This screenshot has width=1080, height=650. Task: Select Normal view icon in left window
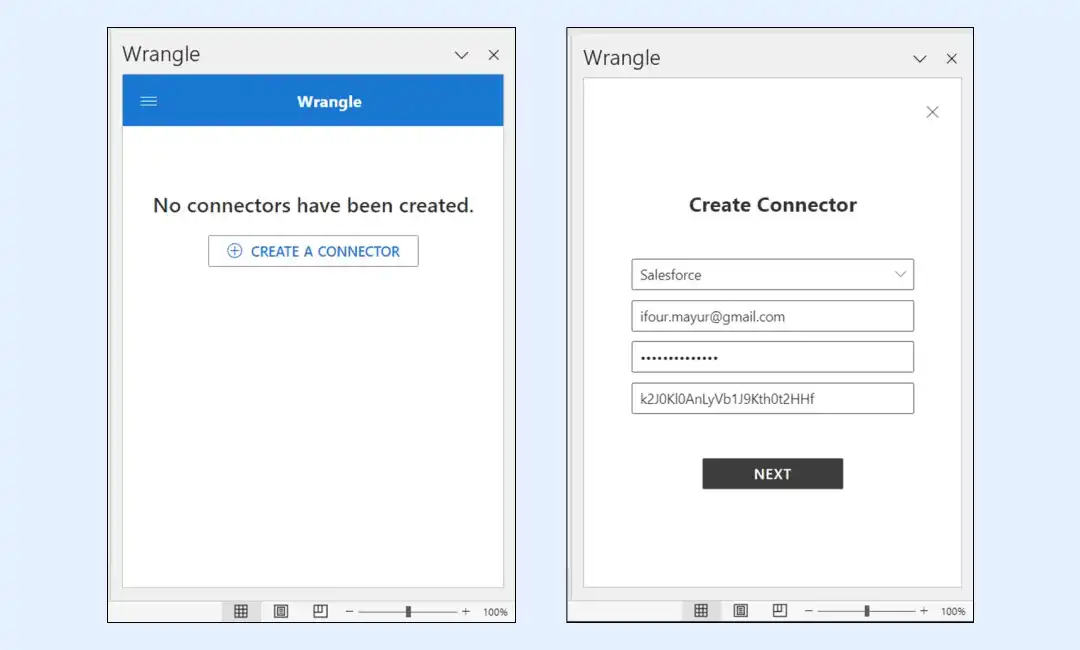click(x=241, y=611)
